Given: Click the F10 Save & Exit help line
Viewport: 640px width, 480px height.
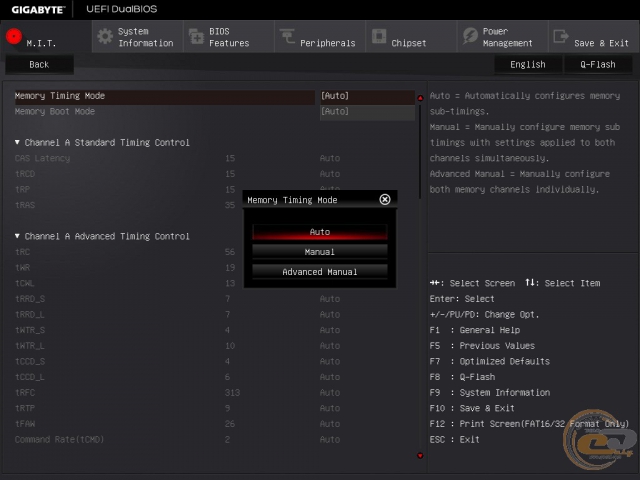Looking at the screenshot, I should [x=472, y=408].
